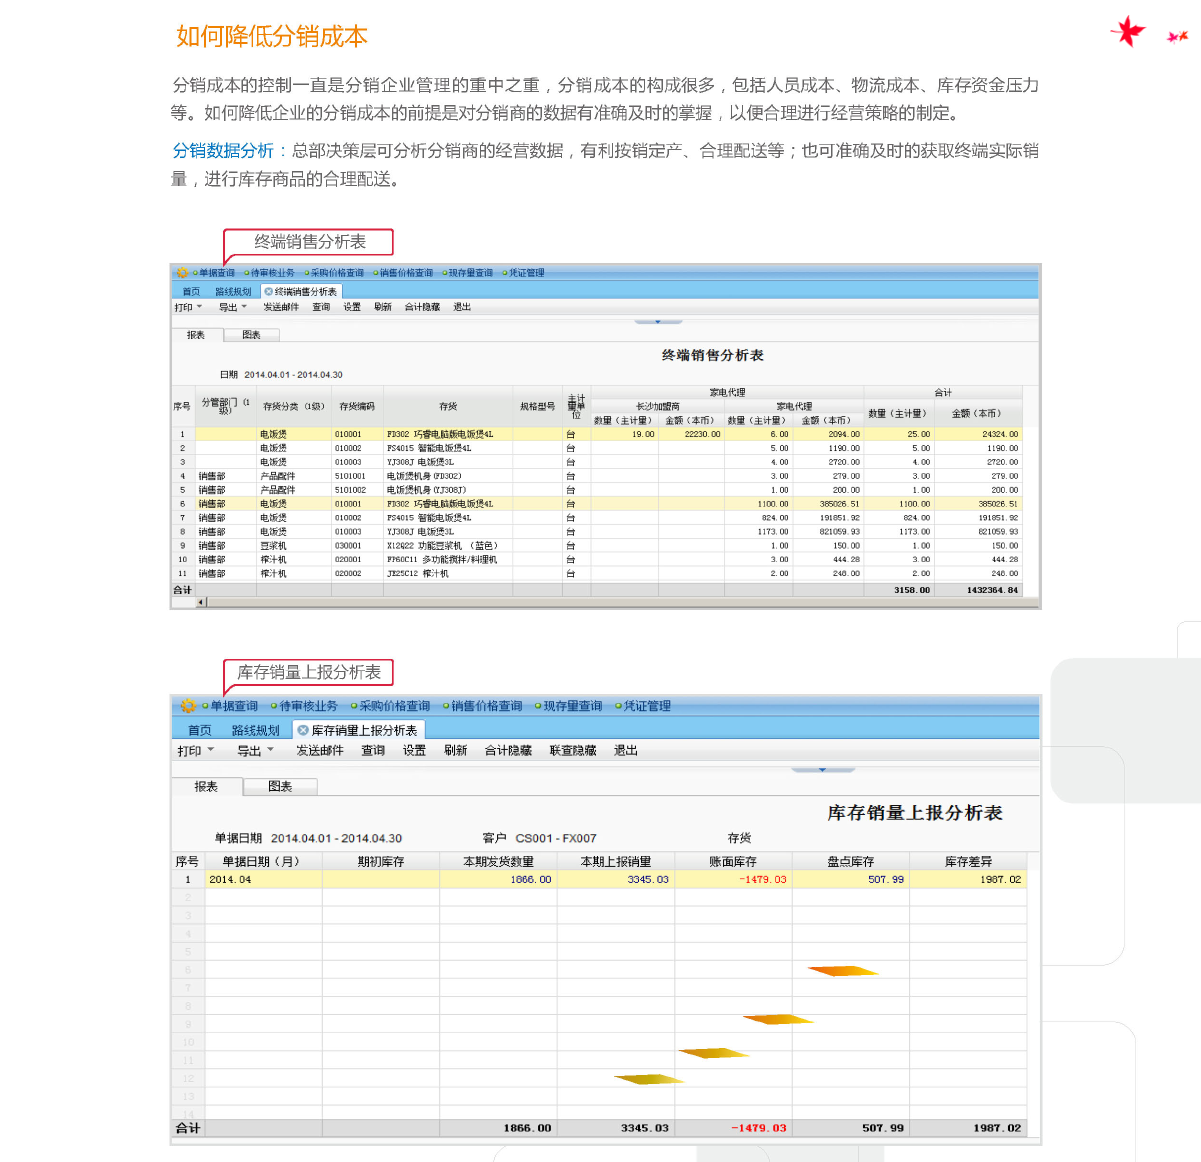Click 联查隐藏 in the inventory report toolbar
The height and width of the screenshot is (1162, 1201).
(x=572, y=751)
